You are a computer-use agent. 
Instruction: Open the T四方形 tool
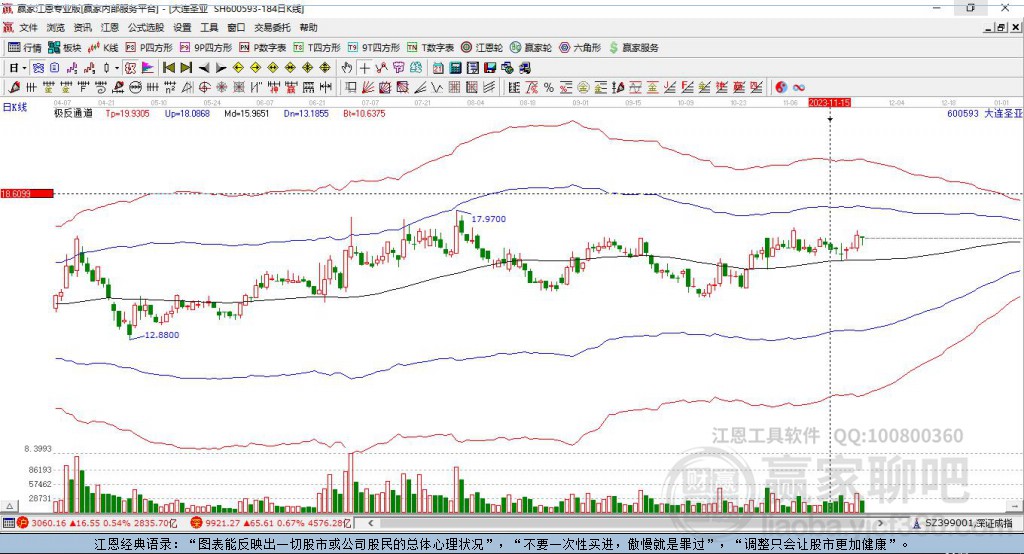317,48
